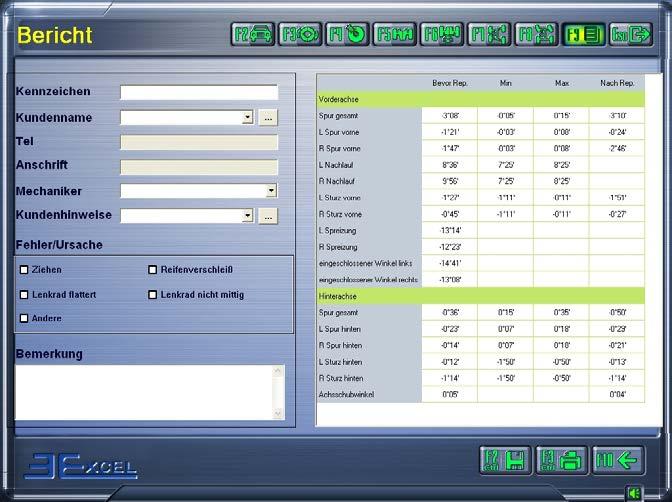Click inside the Bemerkung text area

click(x=144, y=392)
